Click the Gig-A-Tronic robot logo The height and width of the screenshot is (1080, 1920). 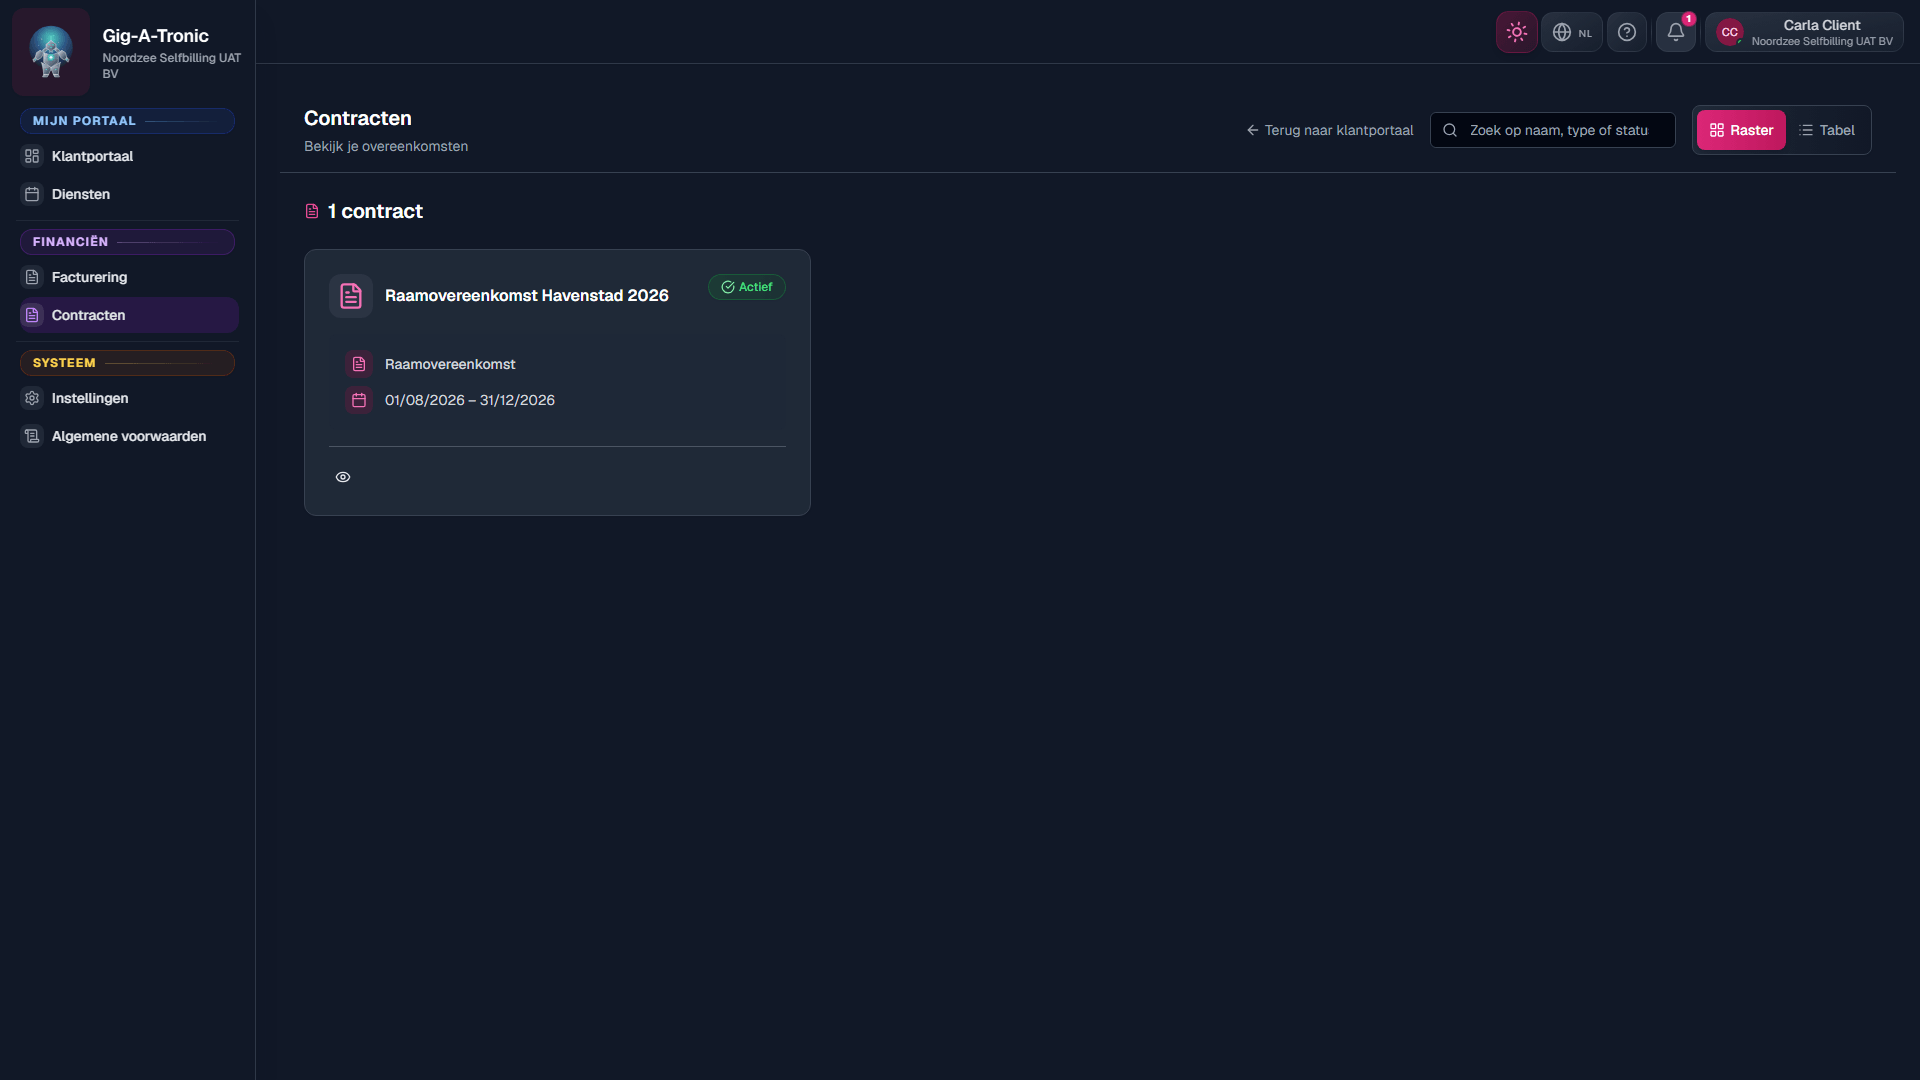point(51,52)
